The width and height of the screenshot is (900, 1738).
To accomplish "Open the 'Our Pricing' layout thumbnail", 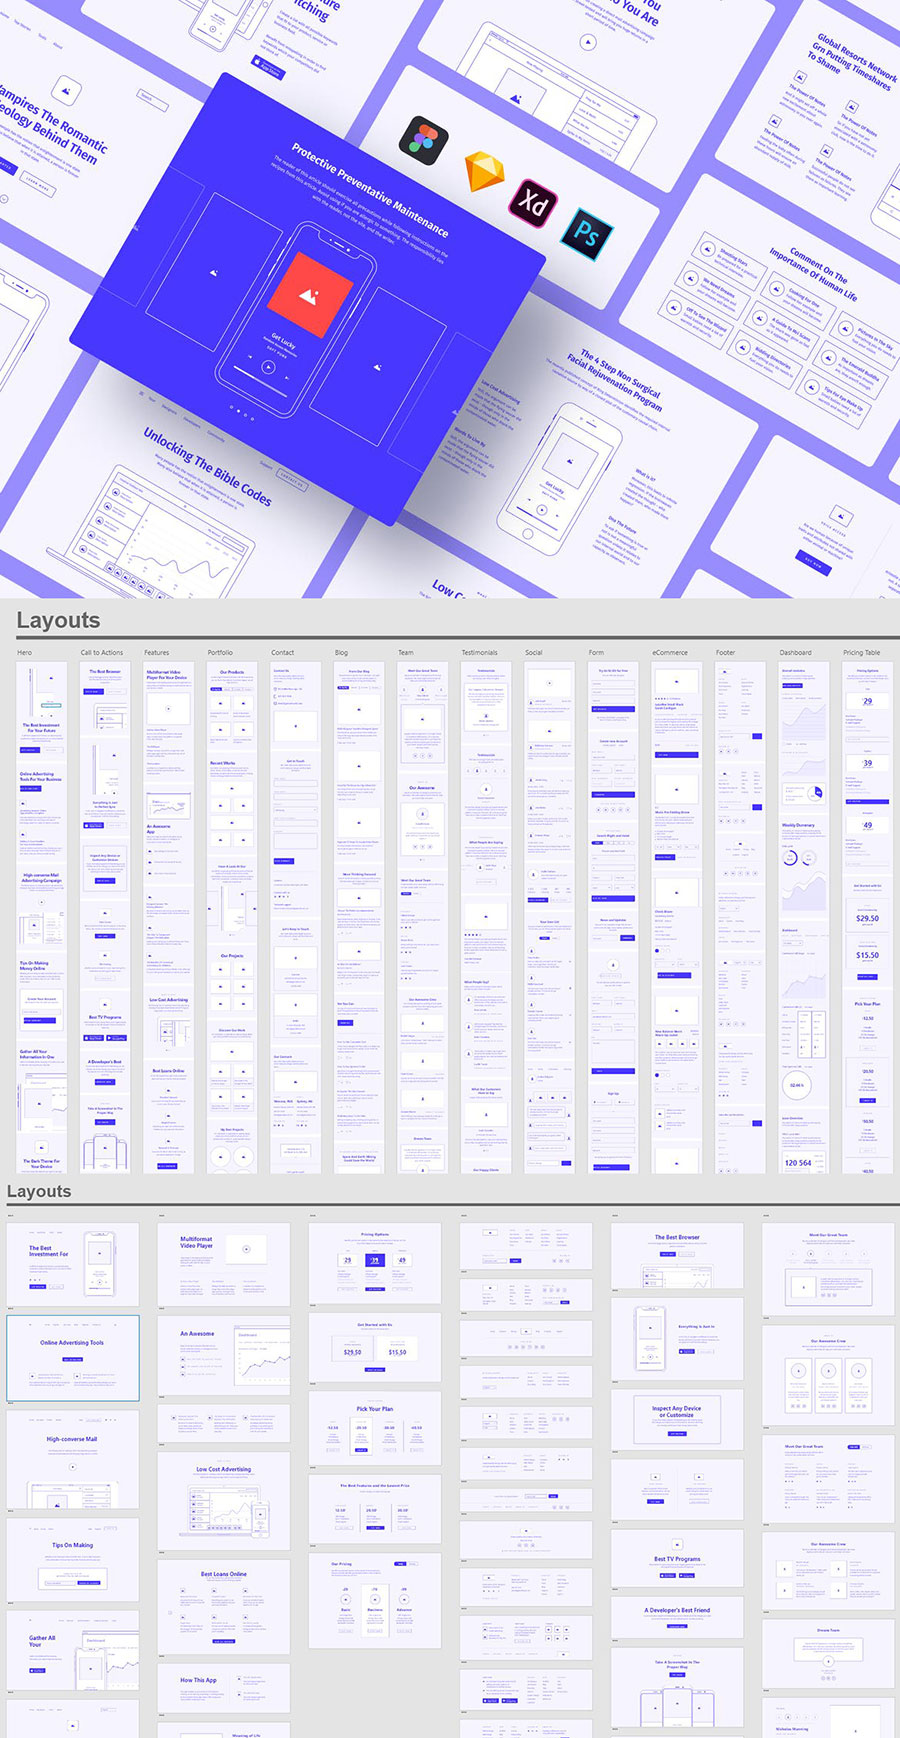I will click(x=375, y=1599).
